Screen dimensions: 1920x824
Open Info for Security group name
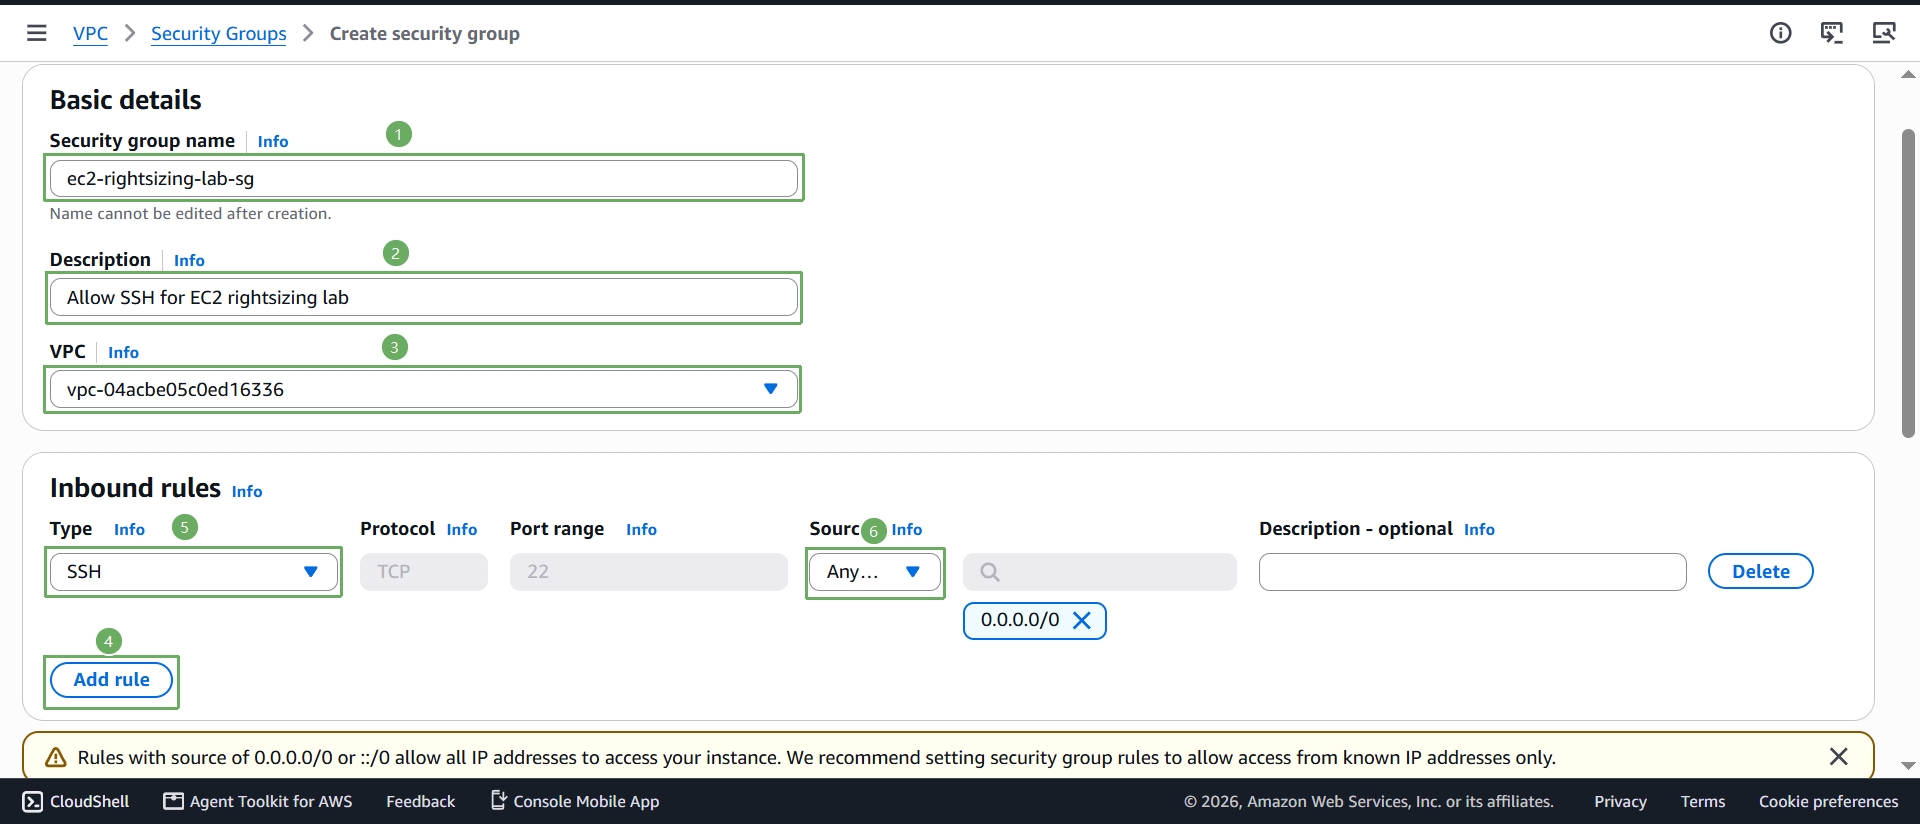(x=273, y=141)
